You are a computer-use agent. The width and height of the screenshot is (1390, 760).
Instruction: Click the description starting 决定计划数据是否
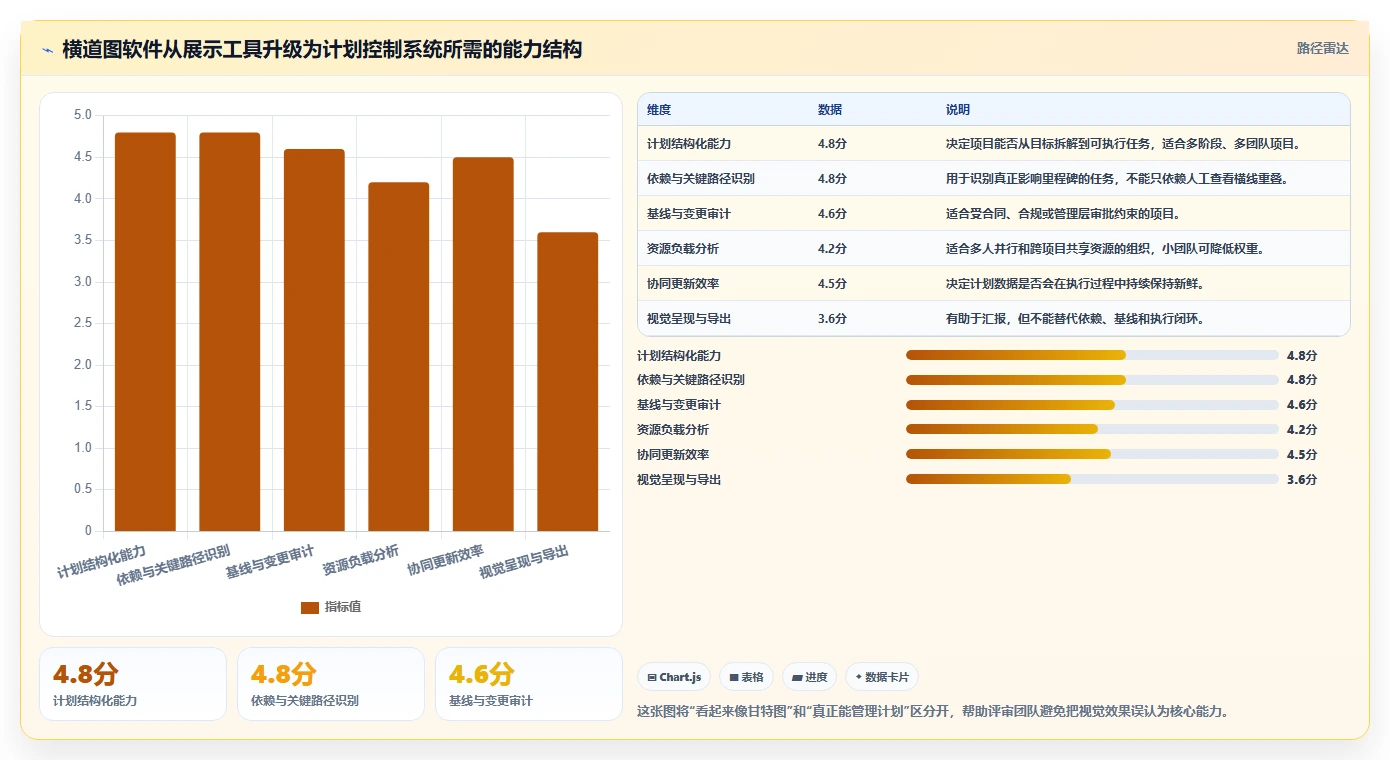coord(1075,284)
